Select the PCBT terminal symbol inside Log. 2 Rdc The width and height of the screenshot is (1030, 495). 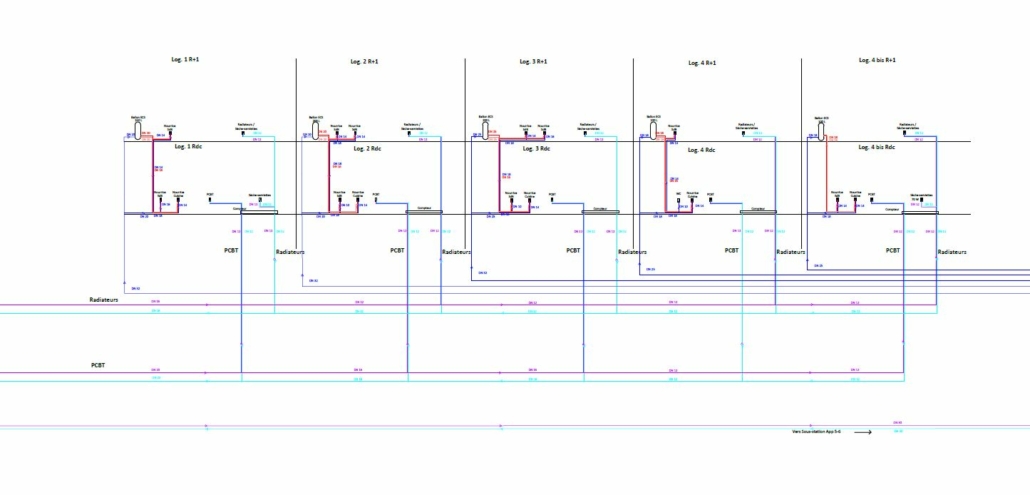[x=376, y=200]
